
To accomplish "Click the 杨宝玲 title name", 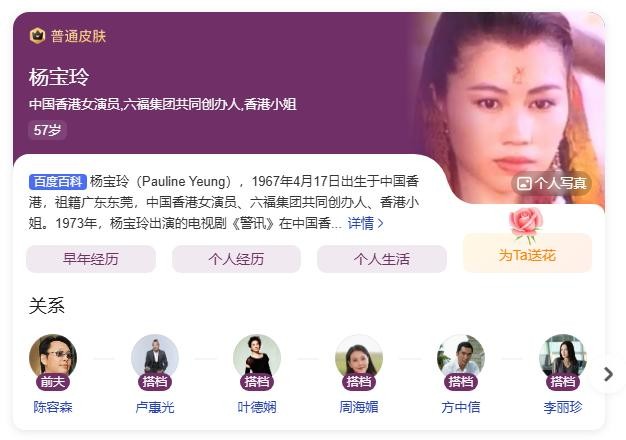I will coord(59,77).
